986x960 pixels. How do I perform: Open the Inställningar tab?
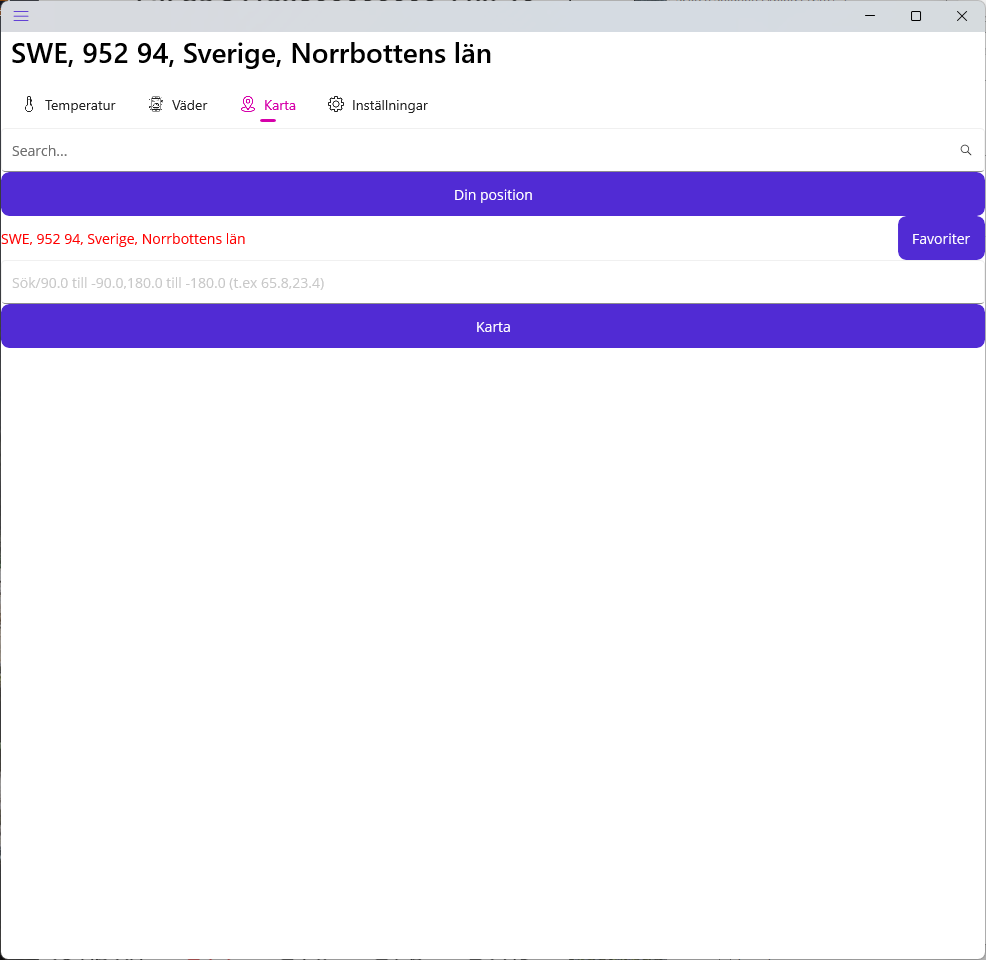(377, 105)
